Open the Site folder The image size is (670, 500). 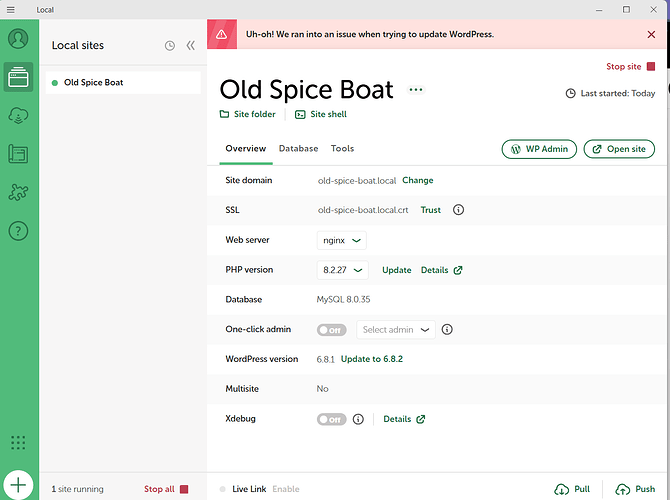[x=248, y=114]
